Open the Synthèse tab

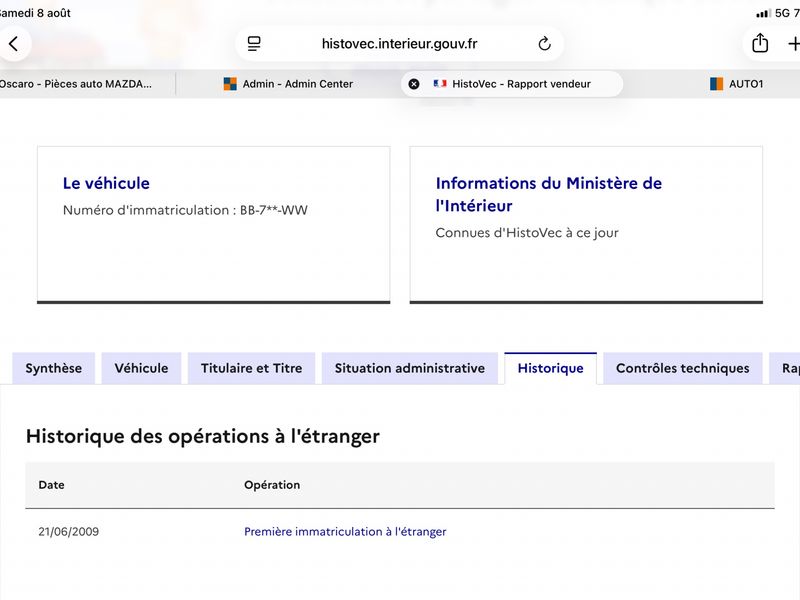(54, 368)
